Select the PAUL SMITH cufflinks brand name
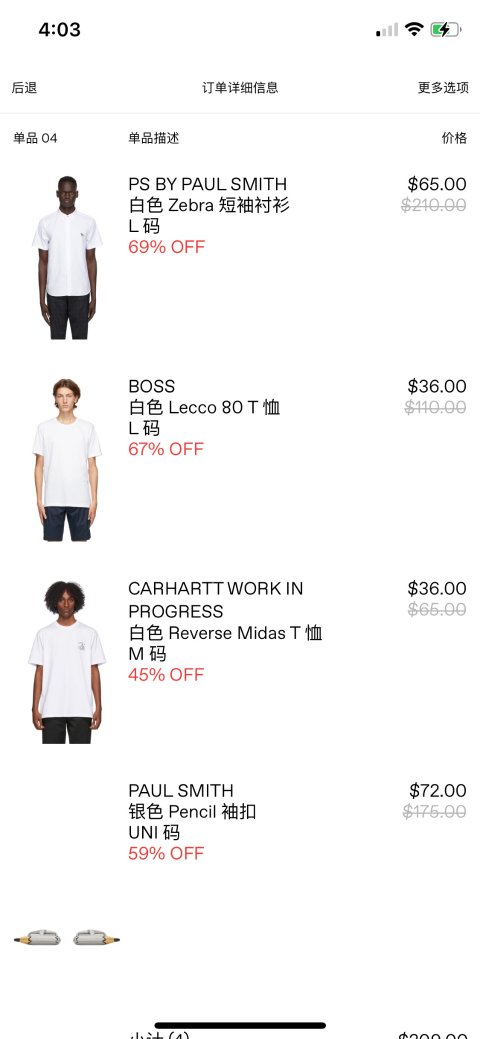 181,791
